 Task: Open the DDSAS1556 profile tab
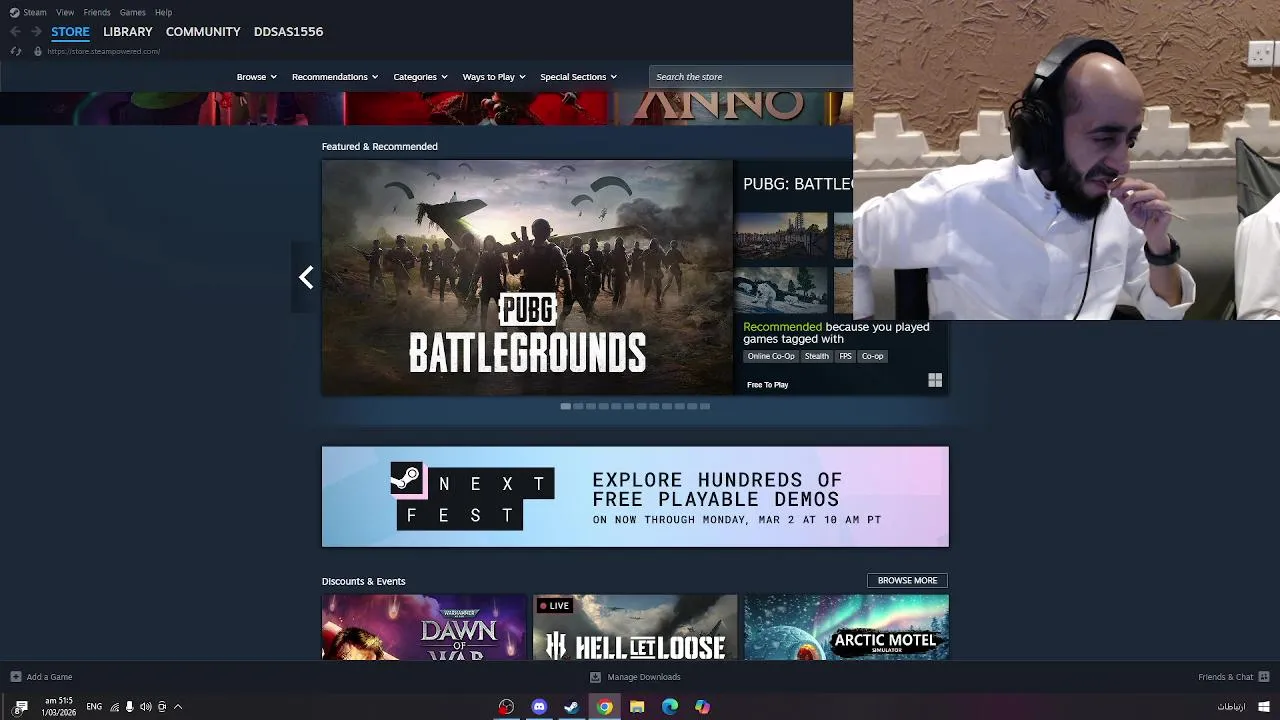288,32
